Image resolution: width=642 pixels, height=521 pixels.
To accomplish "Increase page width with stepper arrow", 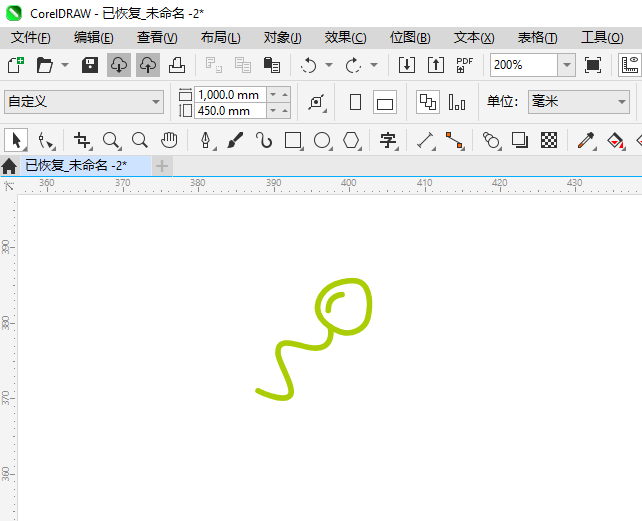I will [x=285, y=95].
